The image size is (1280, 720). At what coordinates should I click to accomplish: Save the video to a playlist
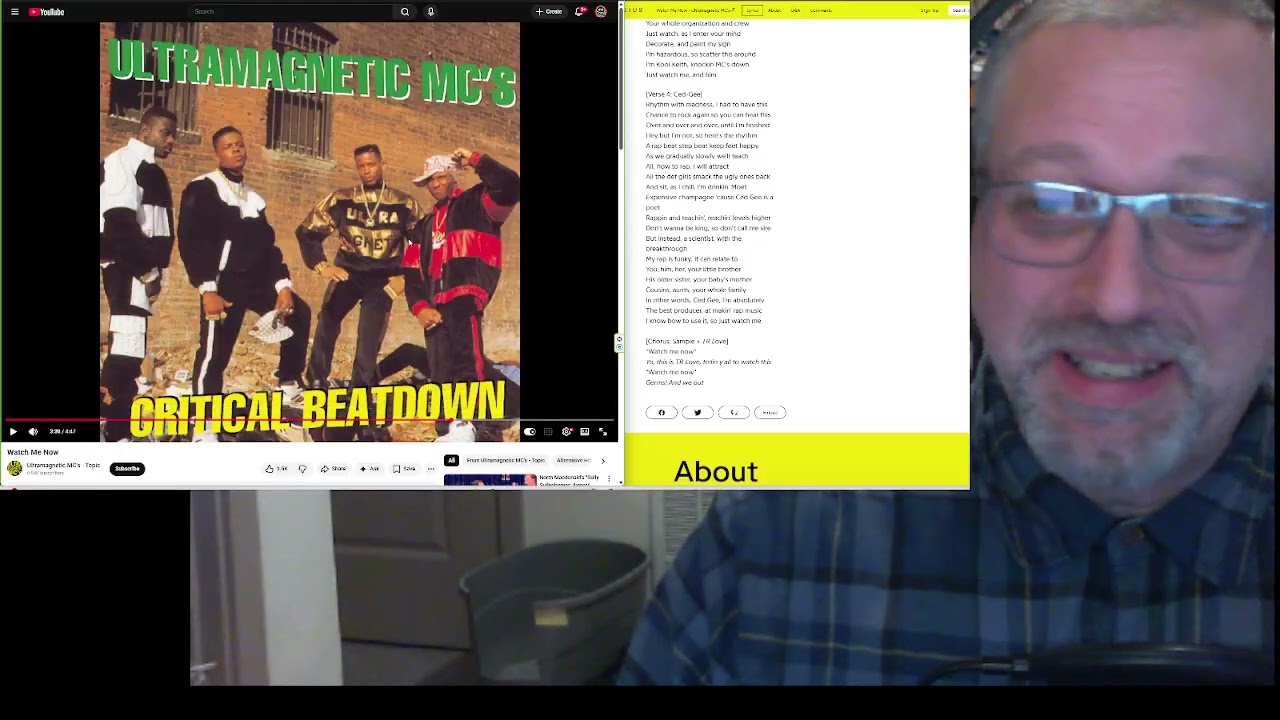(x=404, y=468)
